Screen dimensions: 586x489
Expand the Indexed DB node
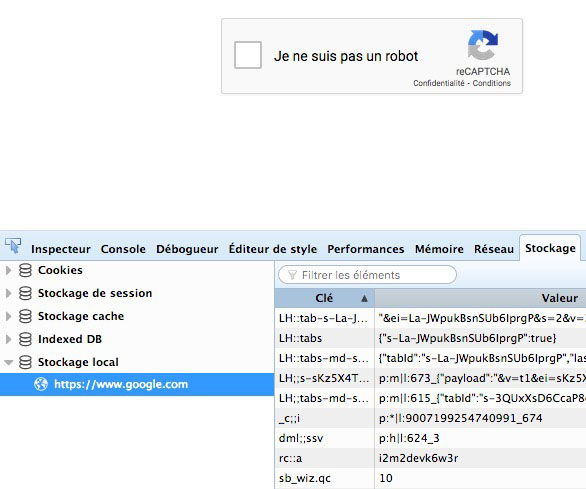8,339
